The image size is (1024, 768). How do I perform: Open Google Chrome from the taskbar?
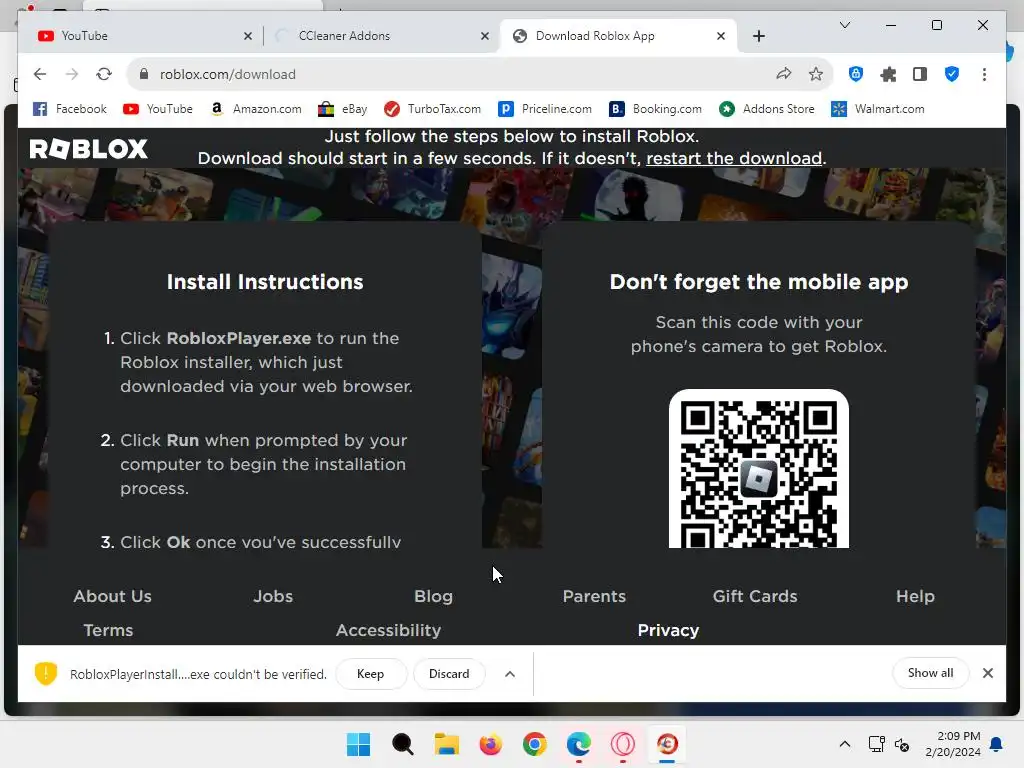(x=534, y=744)
